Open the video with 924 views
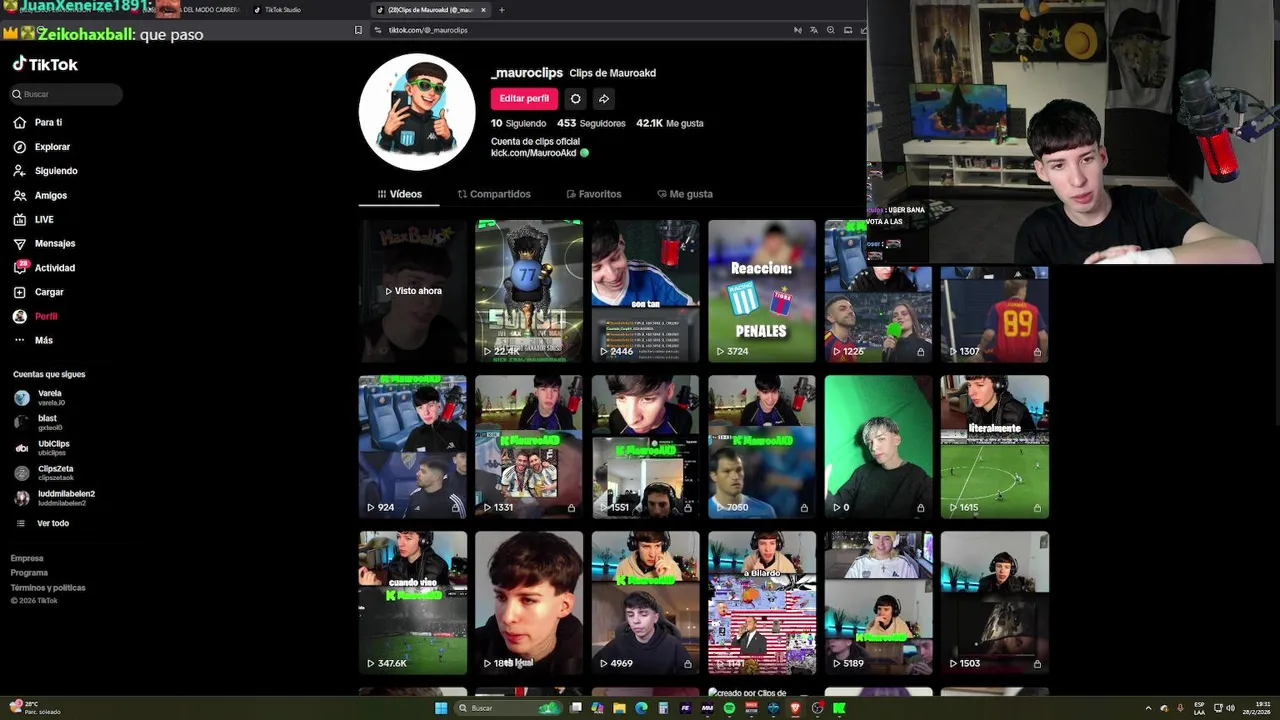The width and height of the screenshot is (1280, 720). click(x=413, y=447)
